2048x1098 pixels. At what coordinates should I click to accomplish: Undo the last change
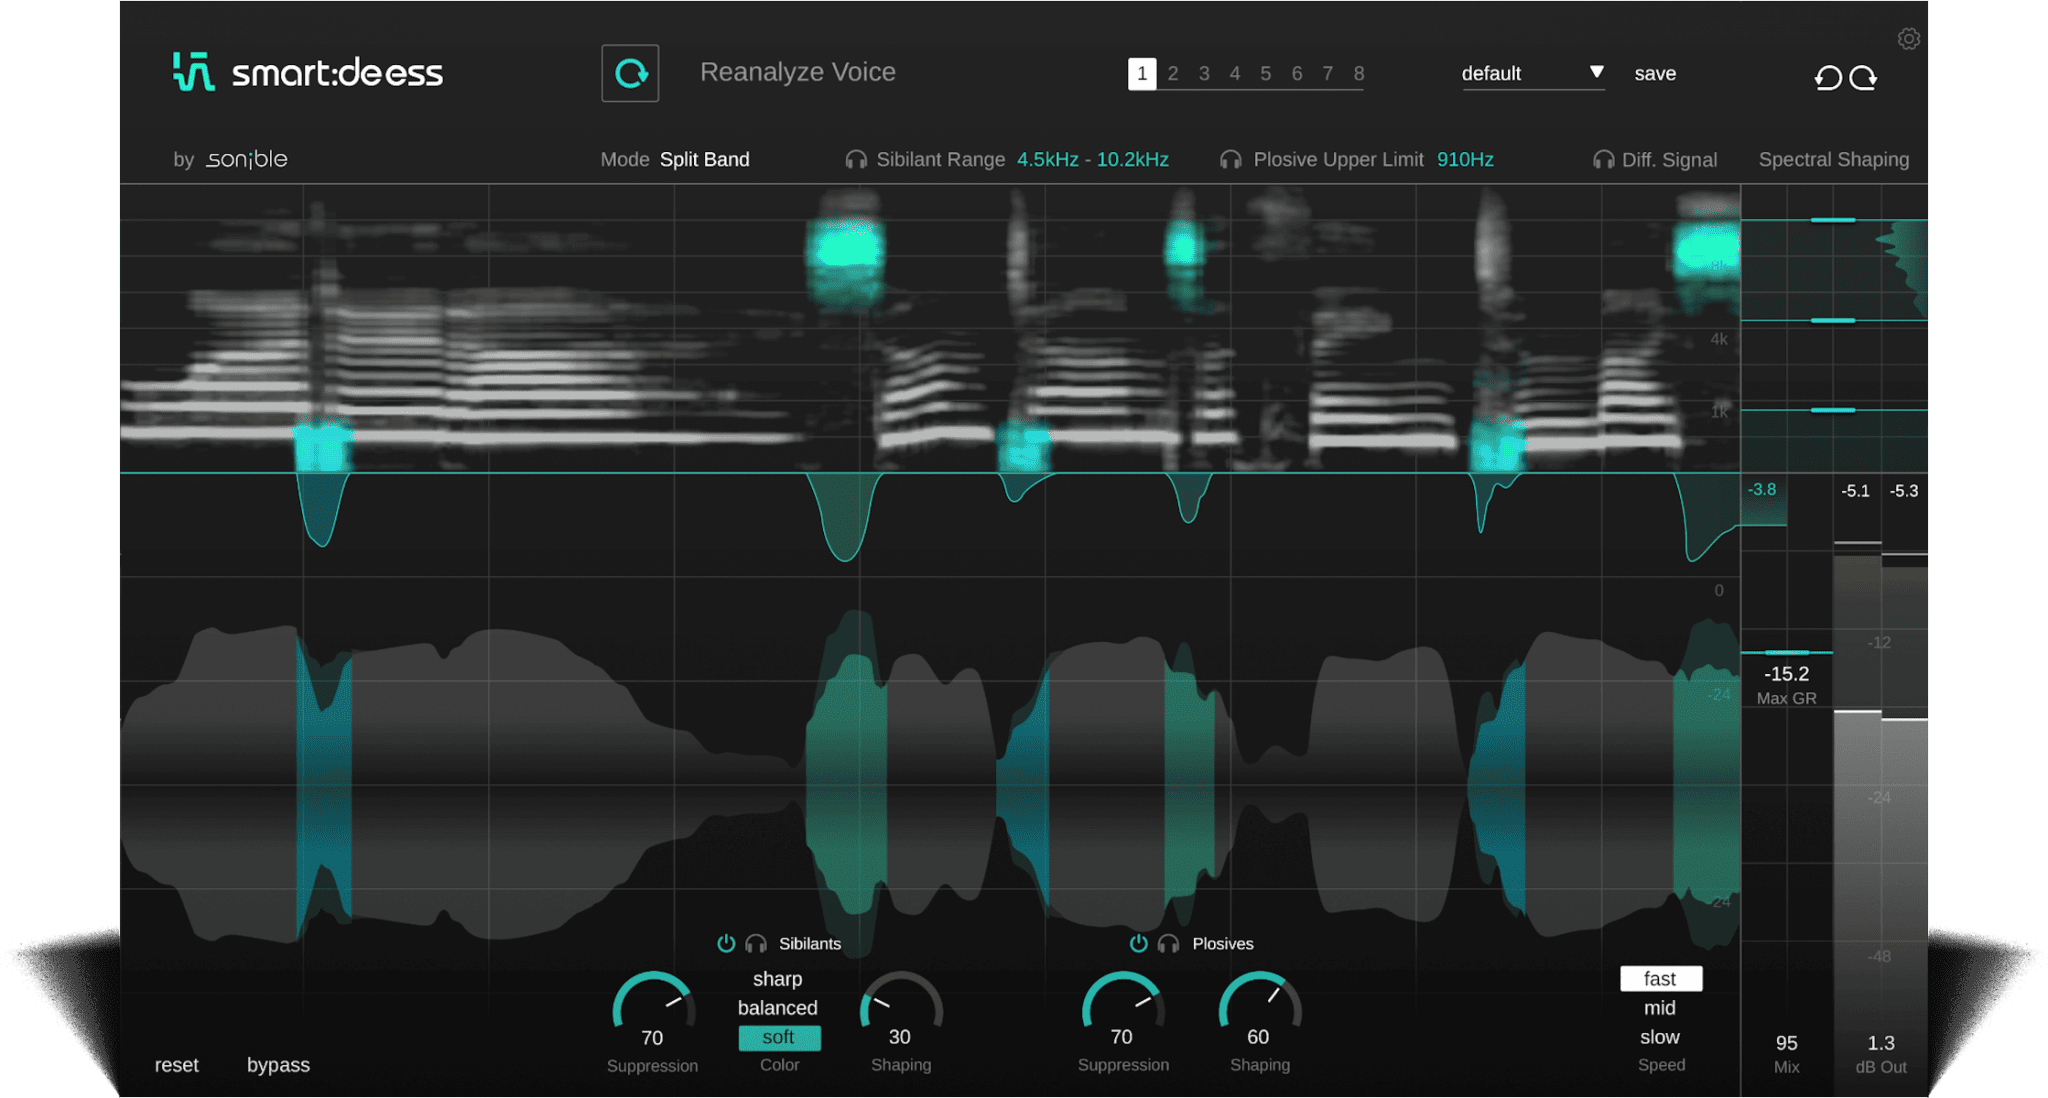tap(1827, 77)
